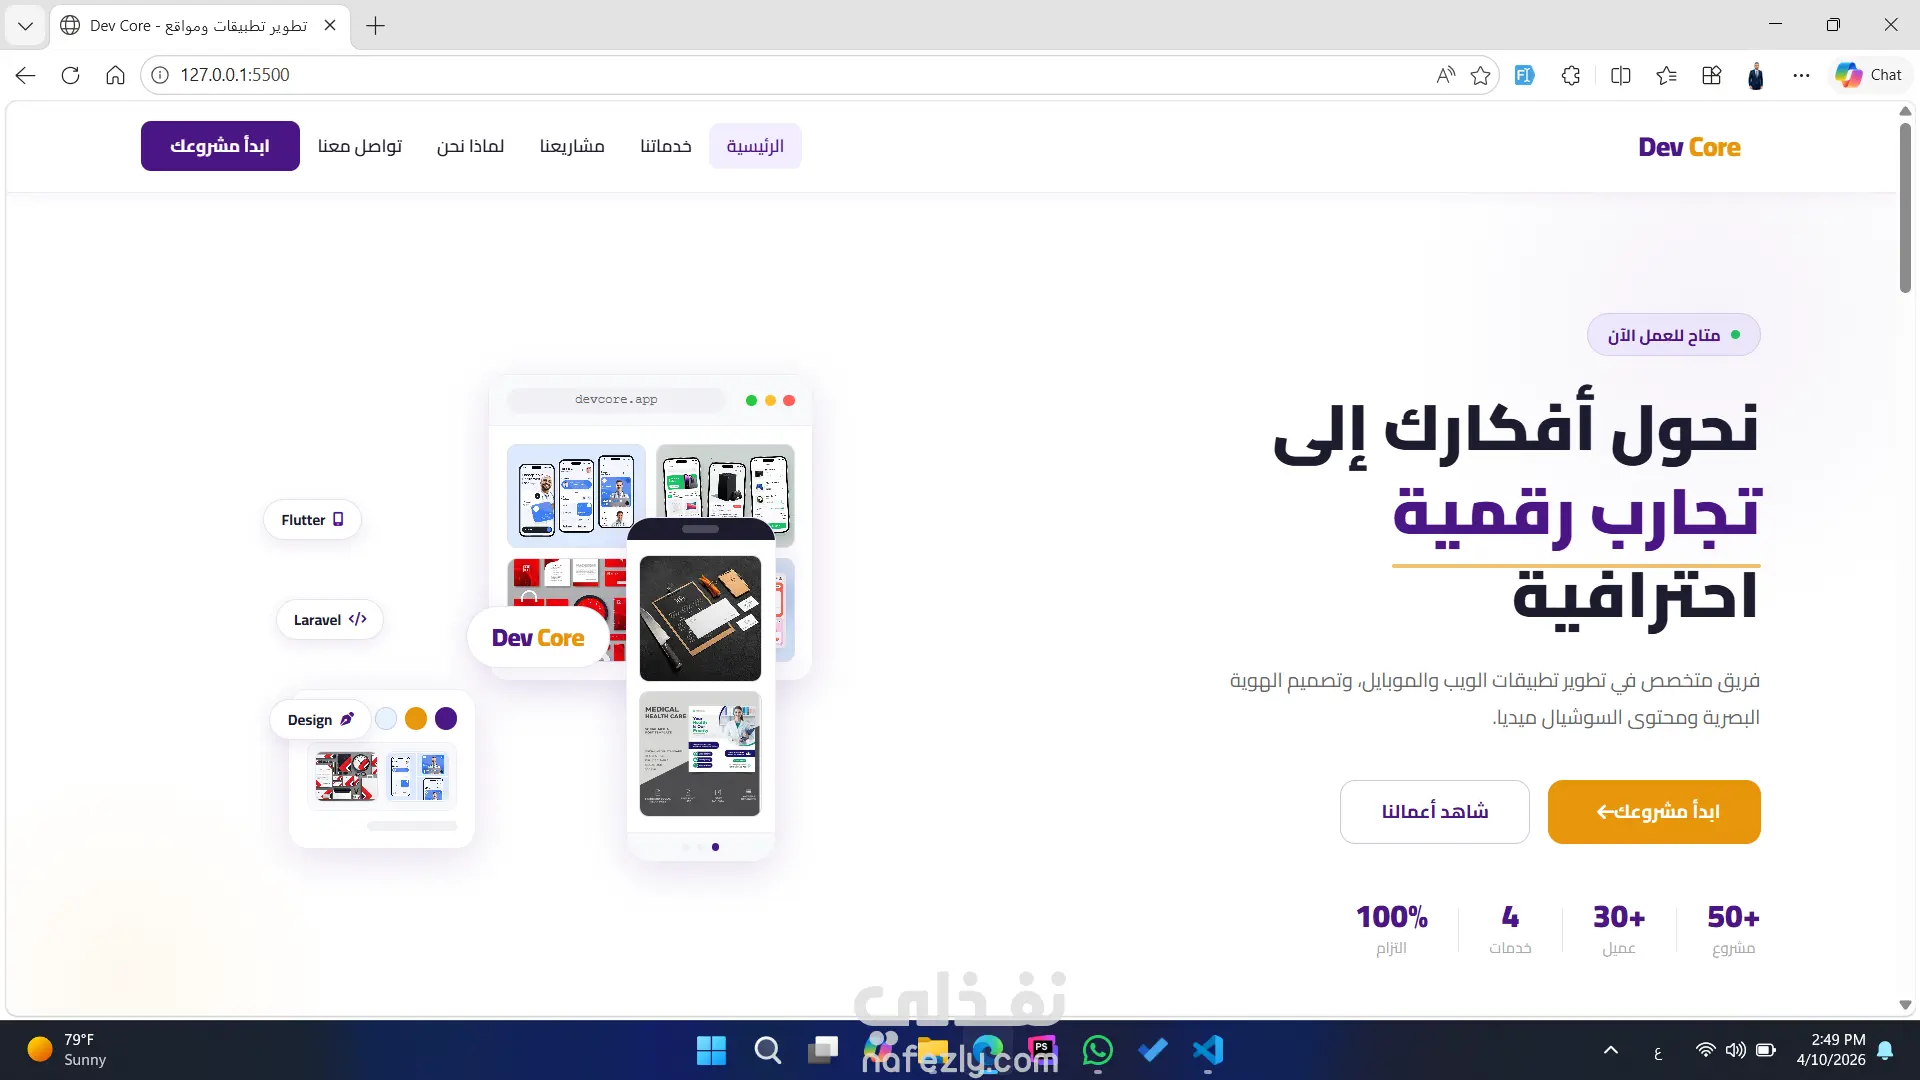Open the browser extensions puzzle icon
The image size is (1920, 1080).
pos(1571,75)
